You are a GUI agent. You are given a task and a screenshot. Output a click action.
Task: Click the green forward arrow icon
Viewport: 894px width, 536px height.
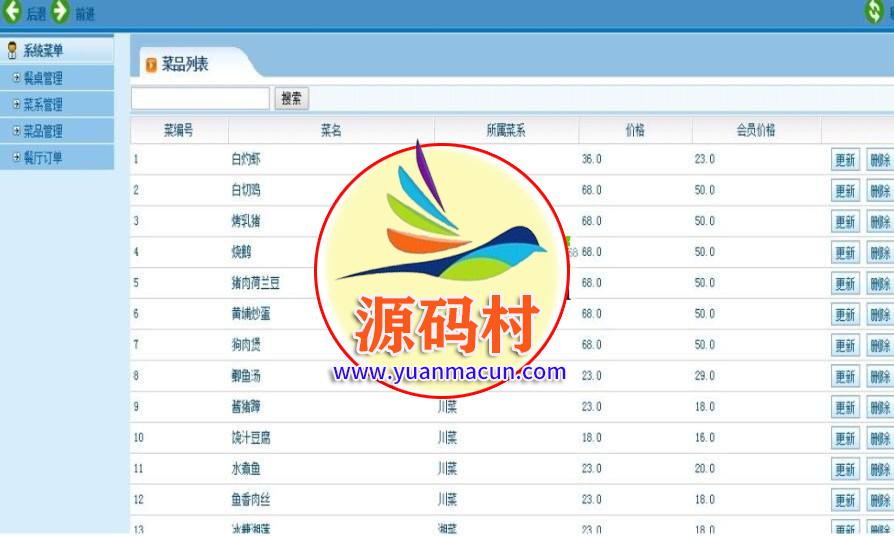(x=61, y=12)
